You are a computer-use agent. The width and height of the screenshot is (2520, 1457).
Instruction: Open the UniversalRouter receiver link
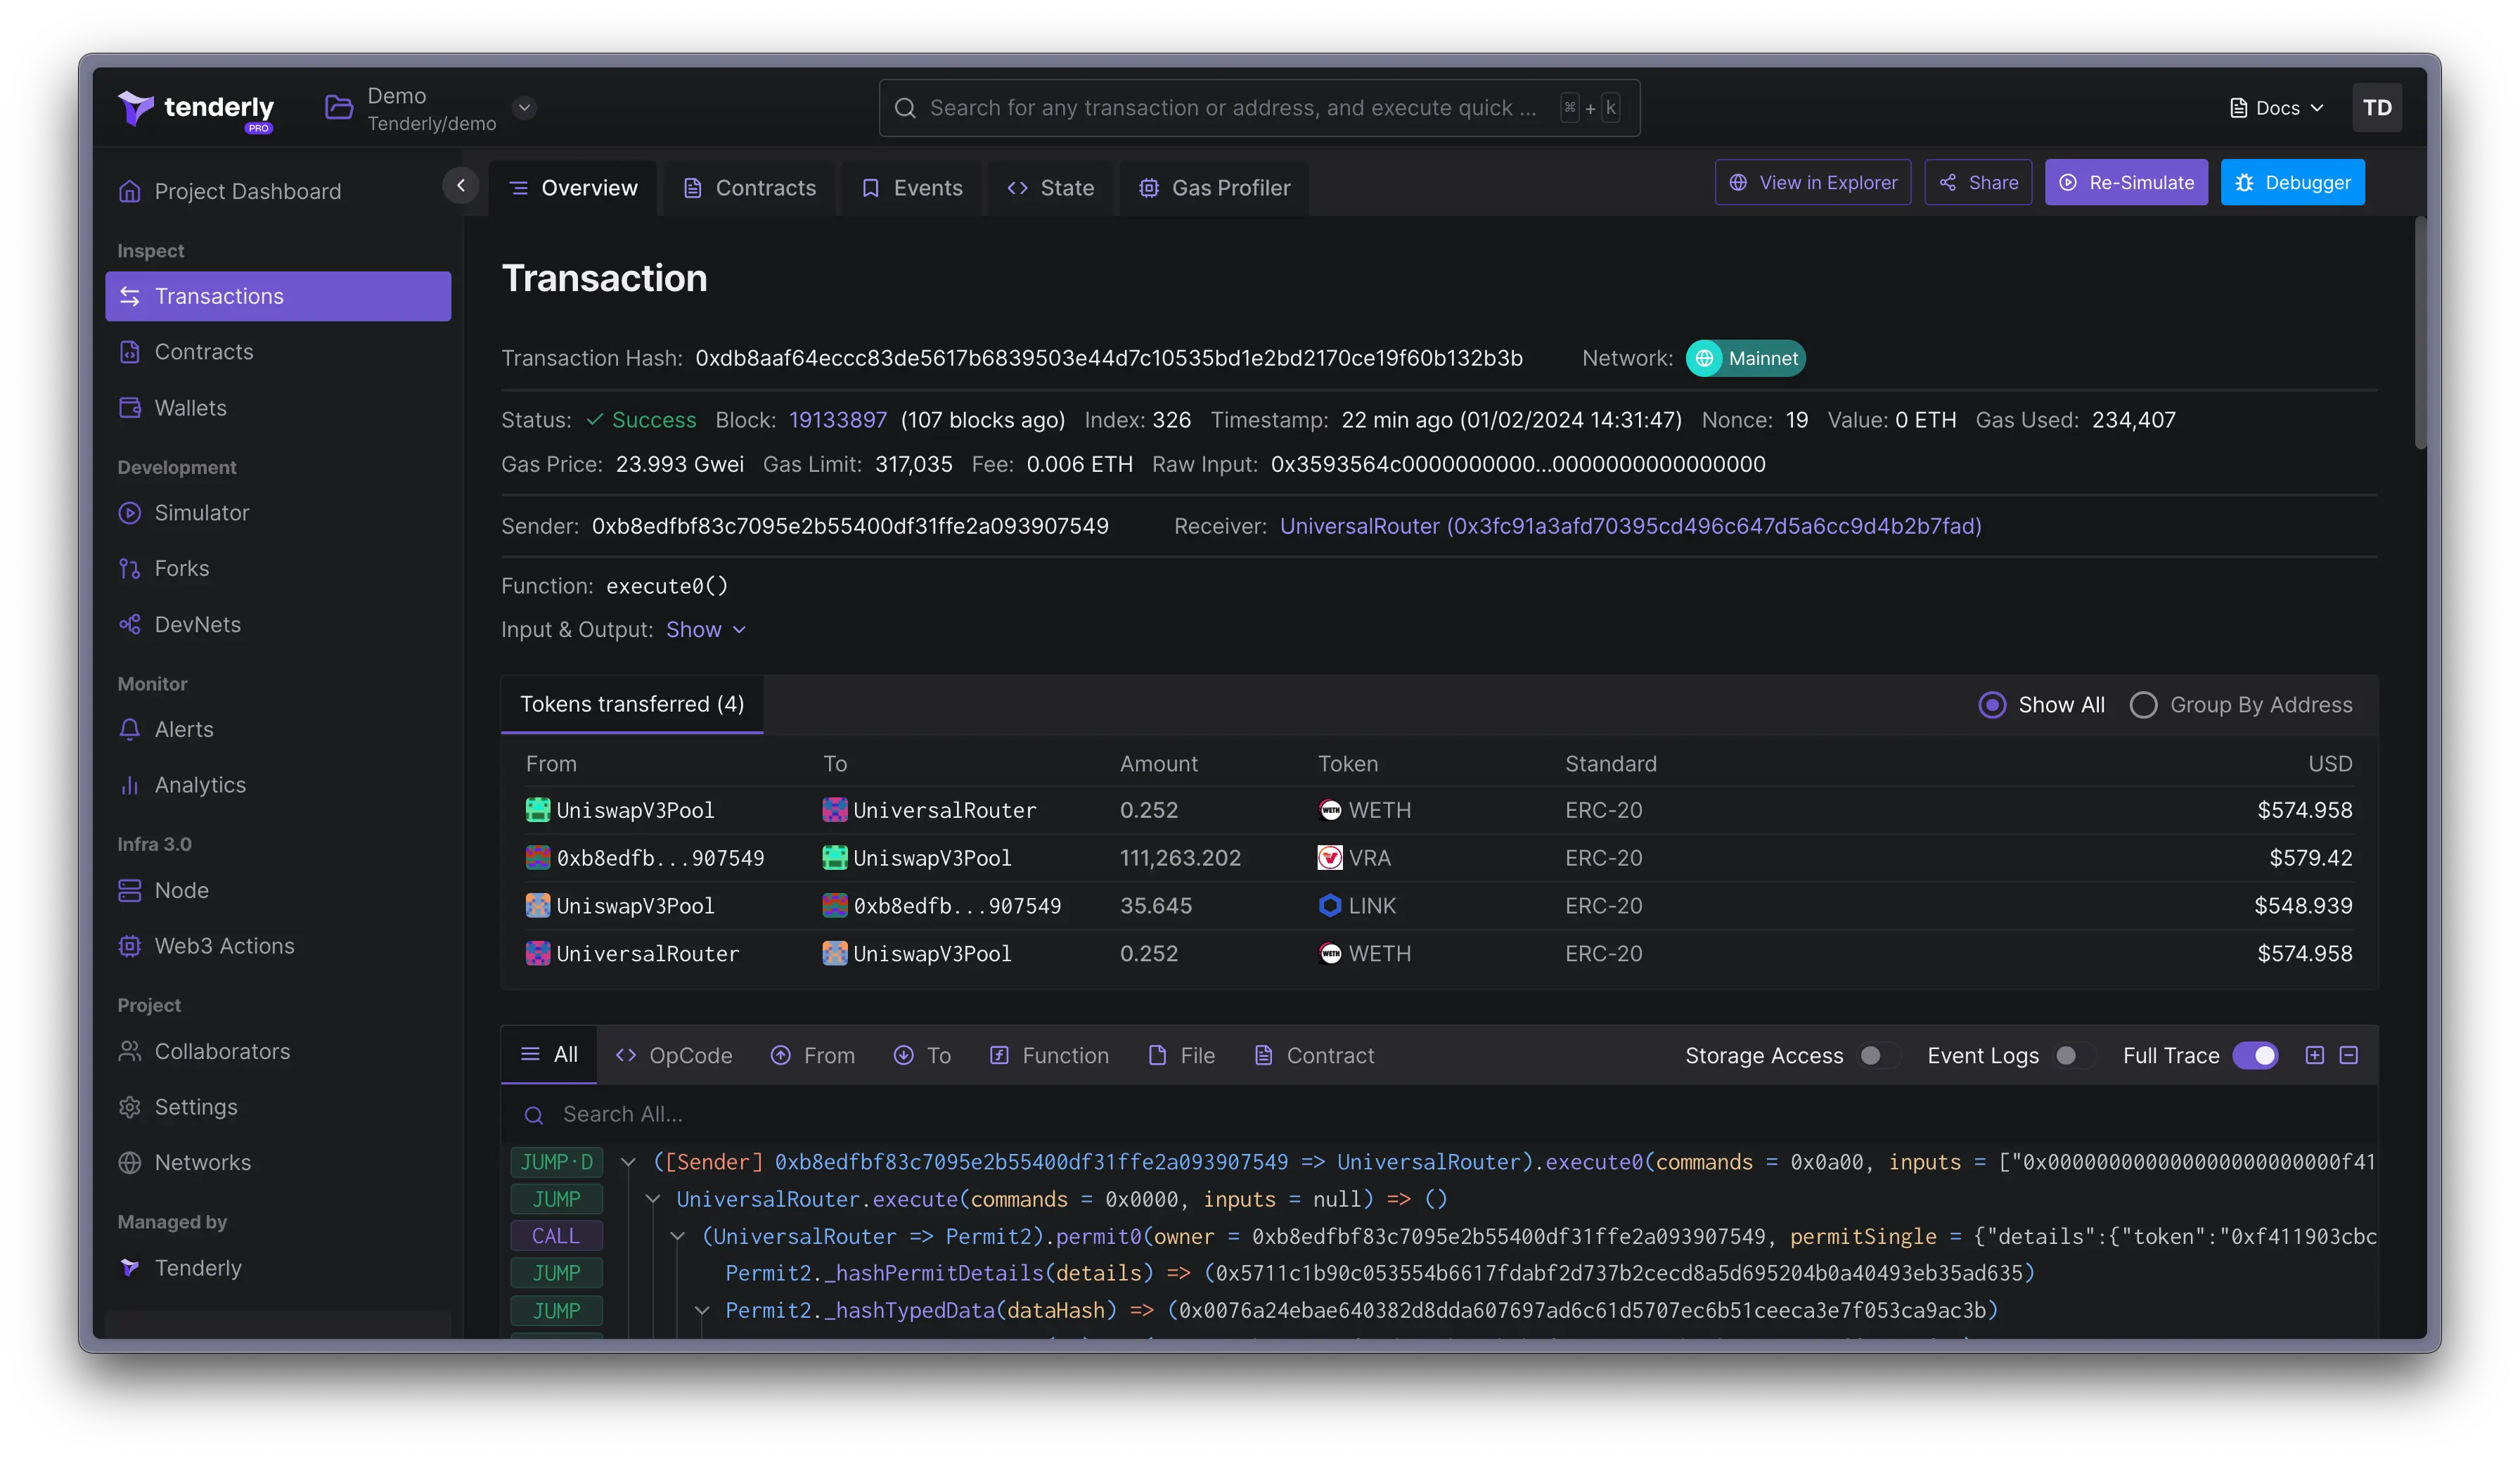[x=1630, y=526]
